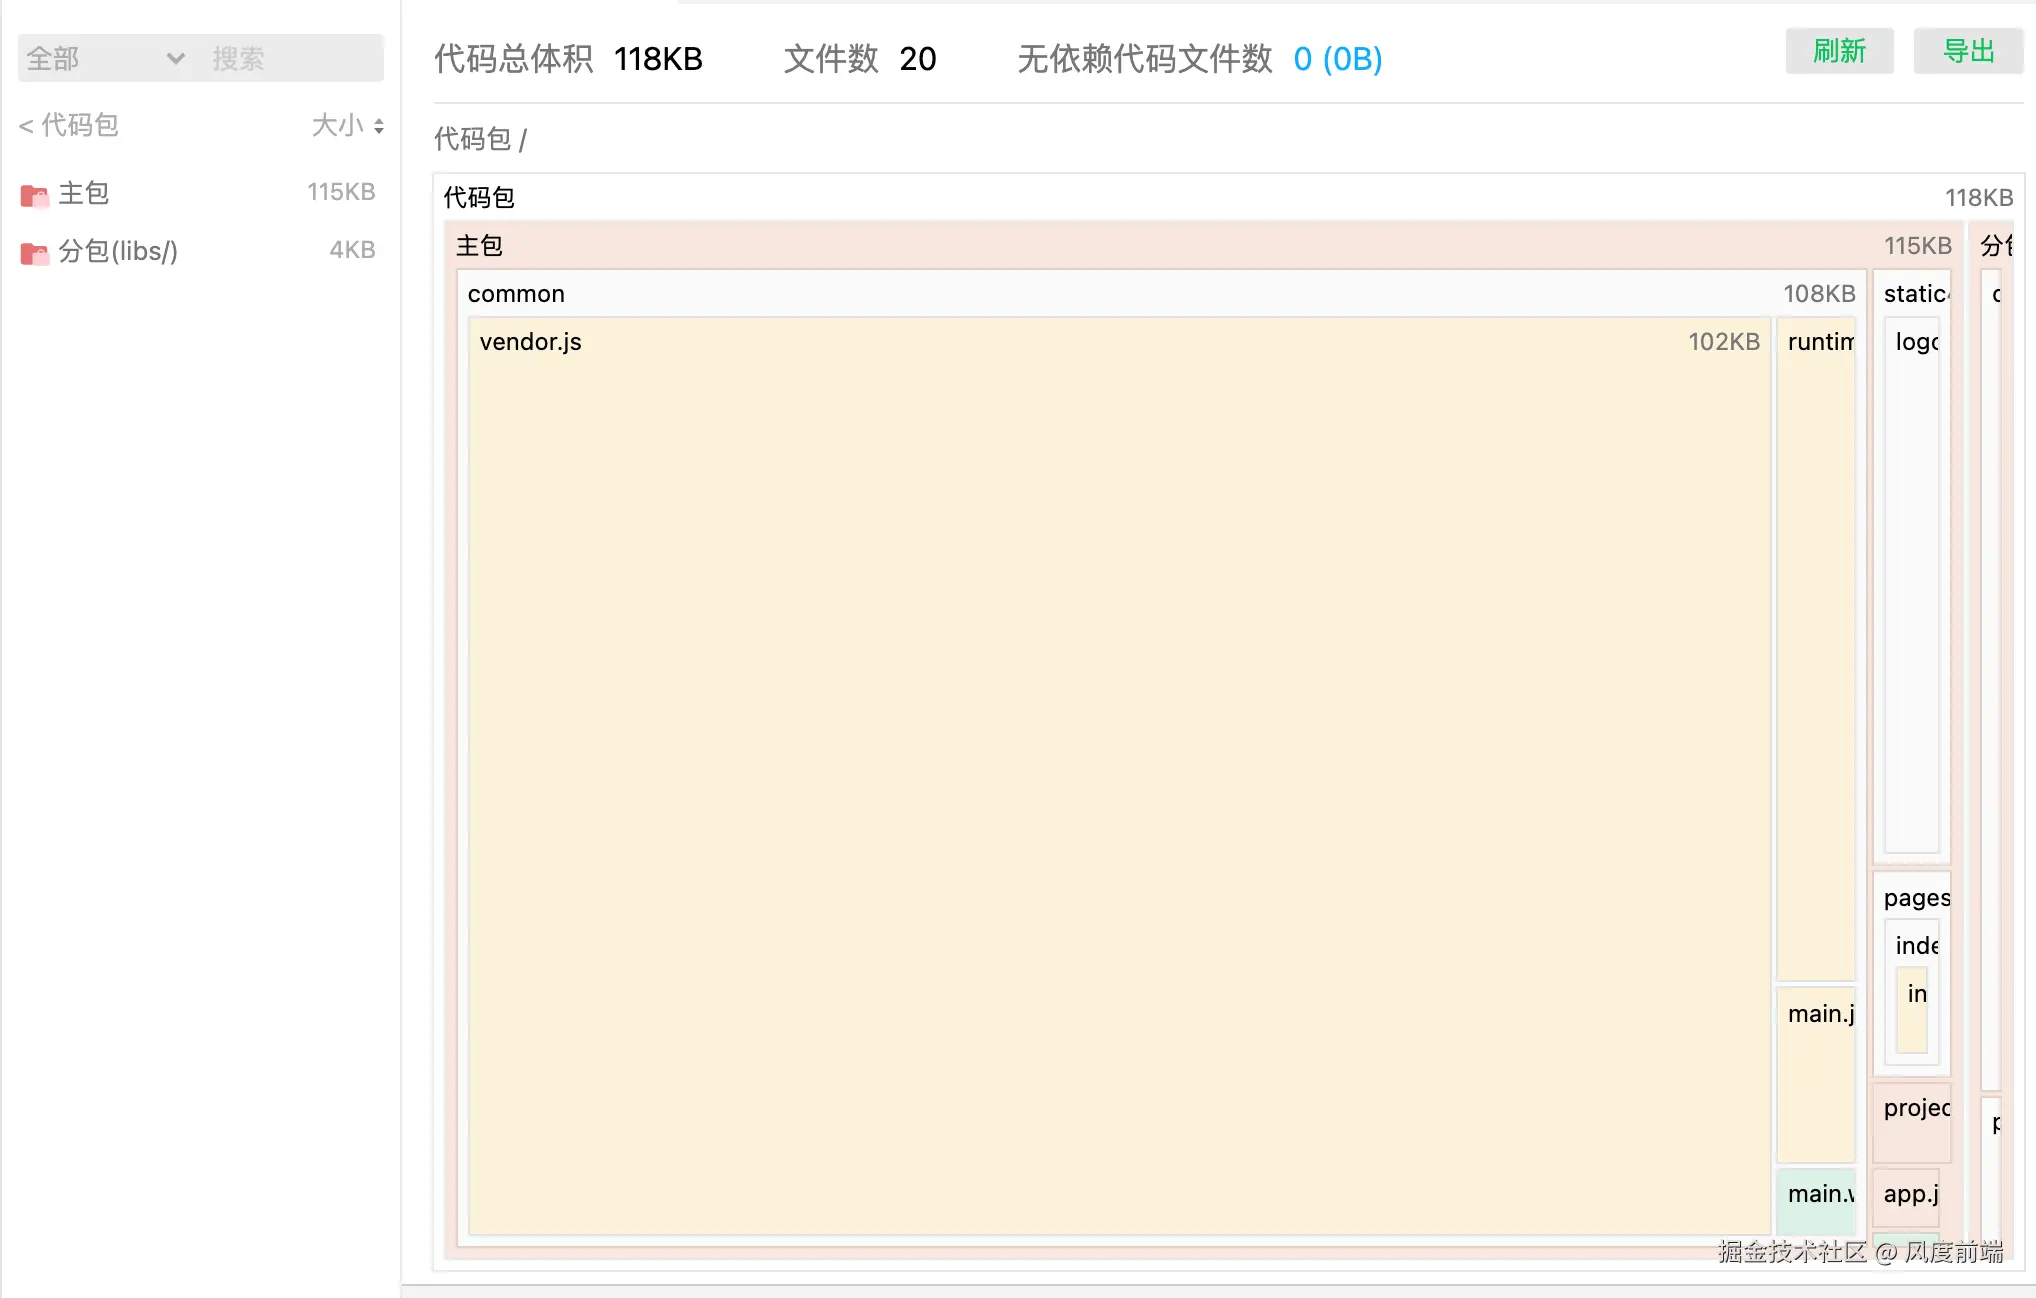This screenshot has height=1298, width=2036.
Task: Toggle the 大小 sort arrows
Action: click(378, 126)
